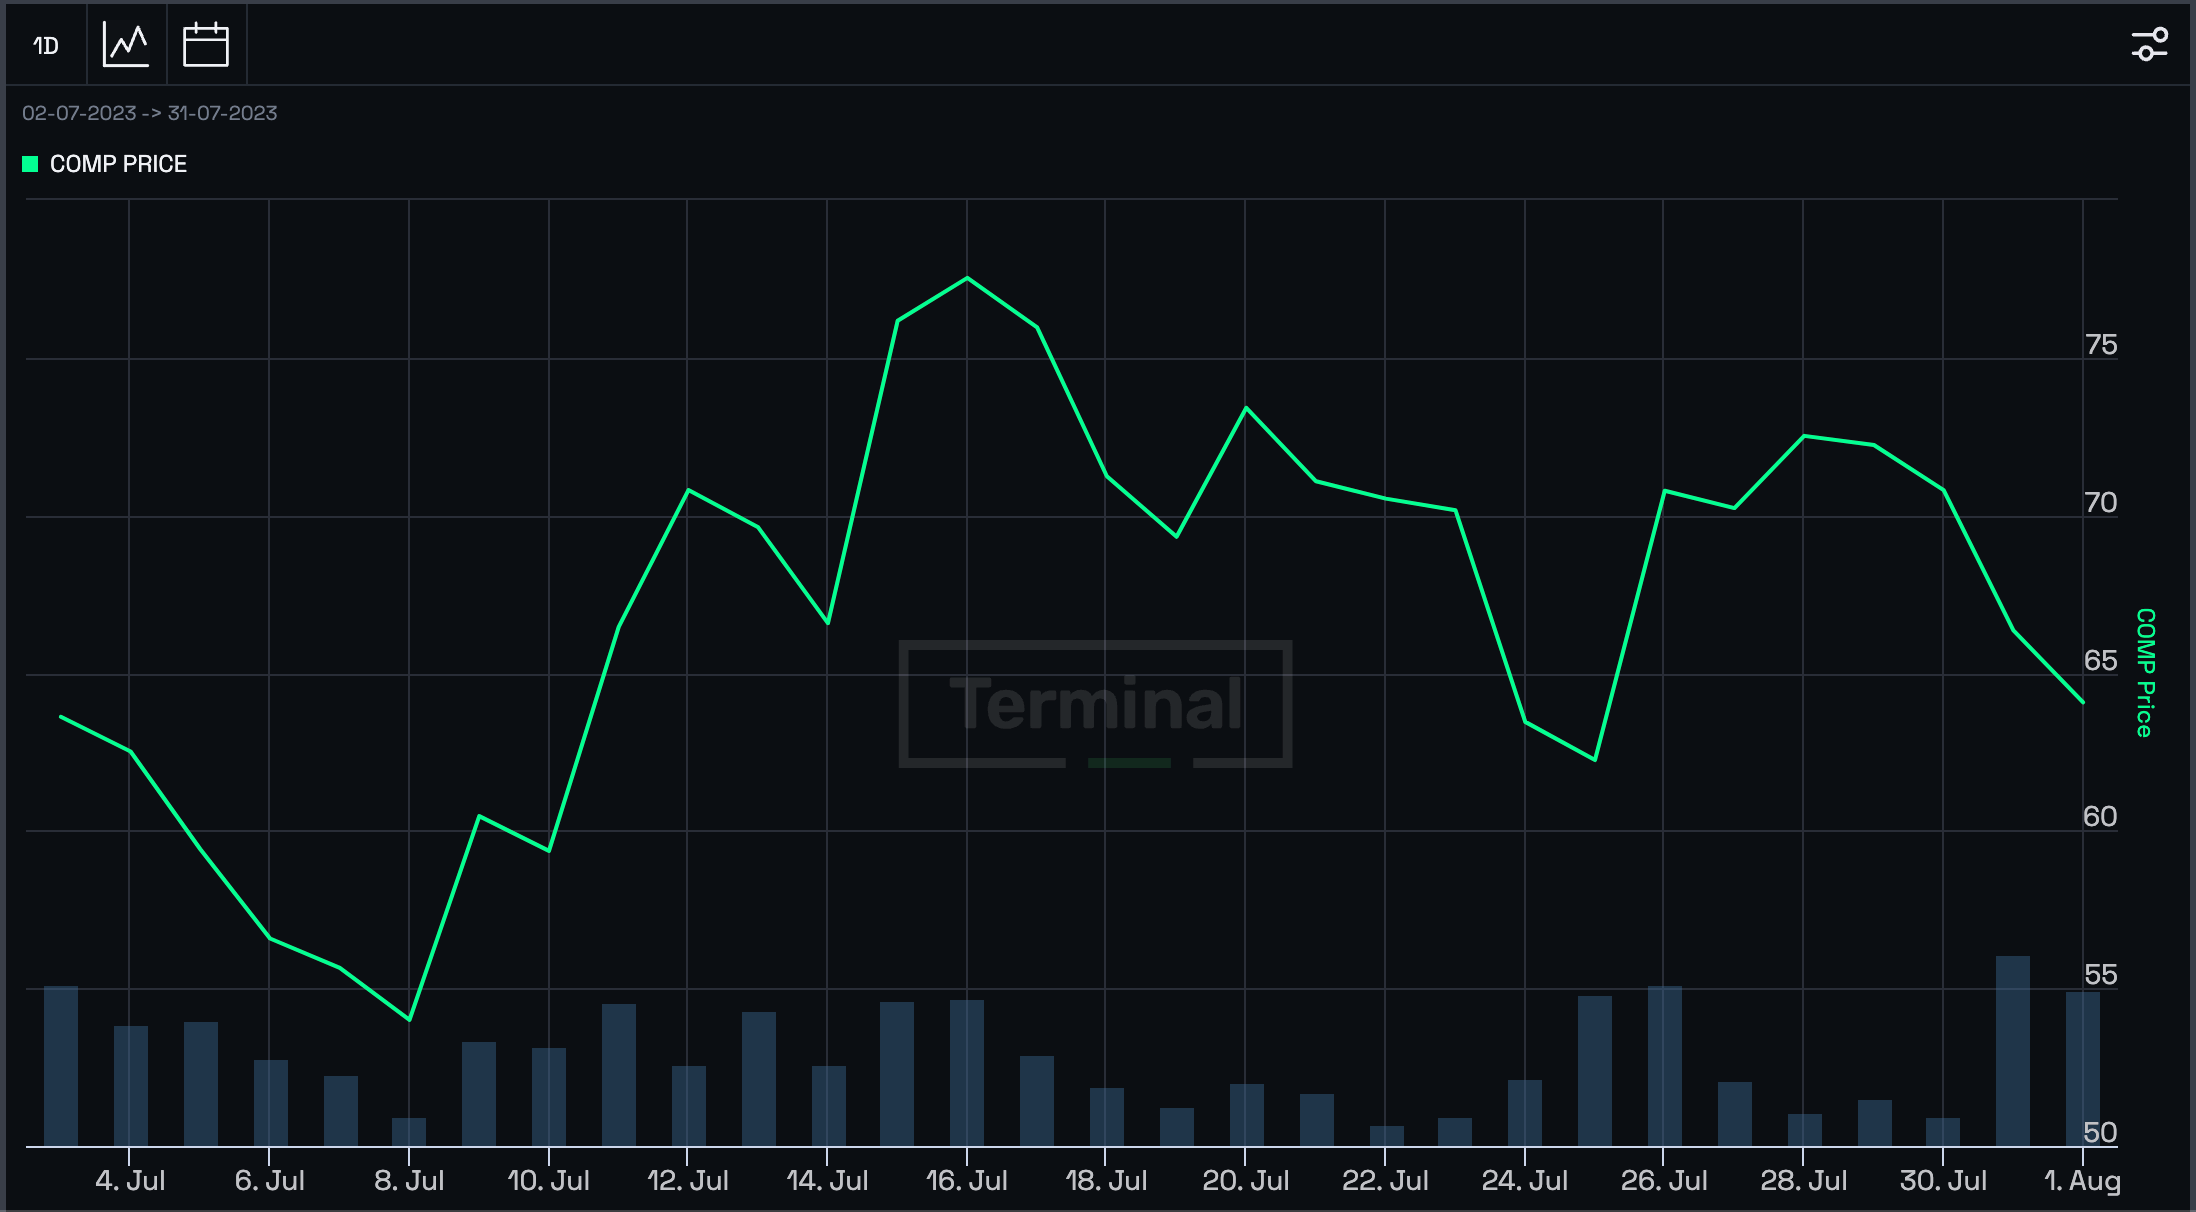Click the 20. Jul x-axis label

(x=1245, y=1181)
